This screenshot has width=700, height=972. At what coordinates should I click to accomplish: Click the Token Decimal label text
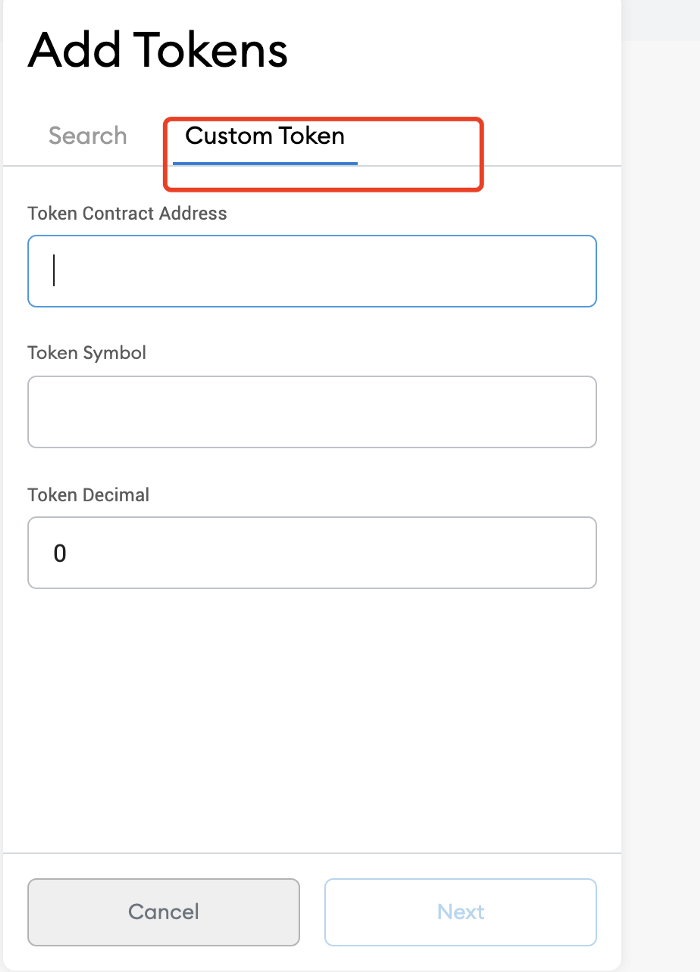pos(89,495)
